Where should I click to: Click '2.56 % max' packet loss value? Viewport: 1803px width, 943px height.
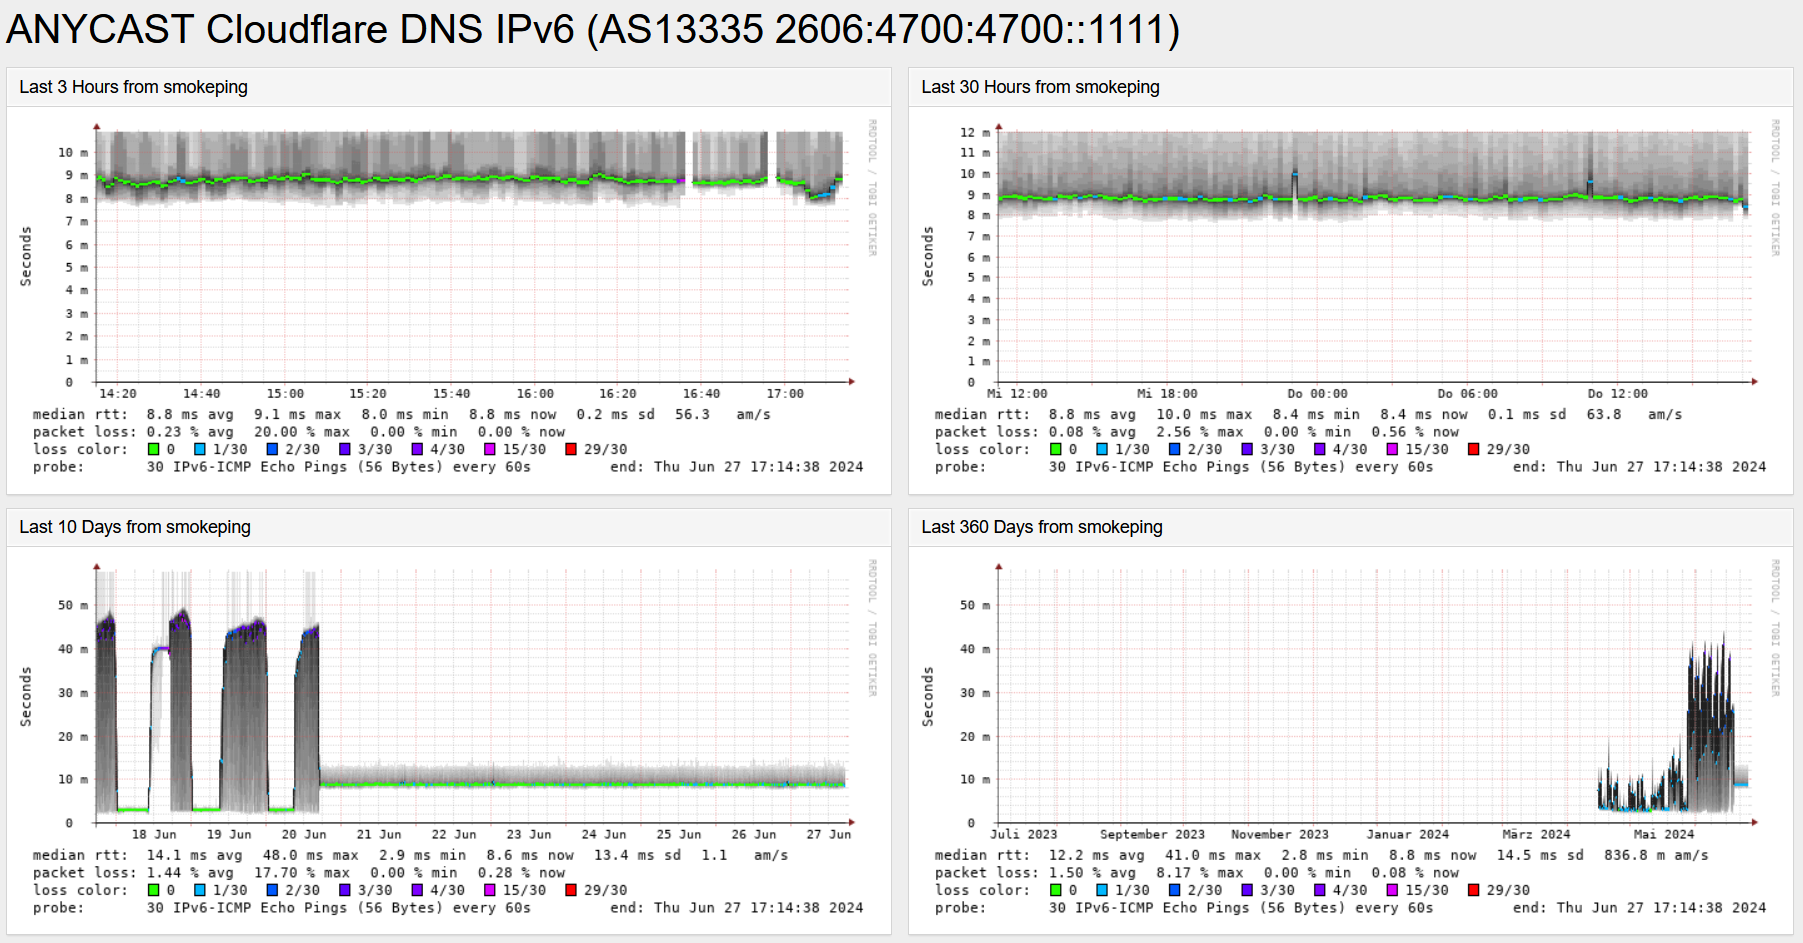(x=1200, y=432)
